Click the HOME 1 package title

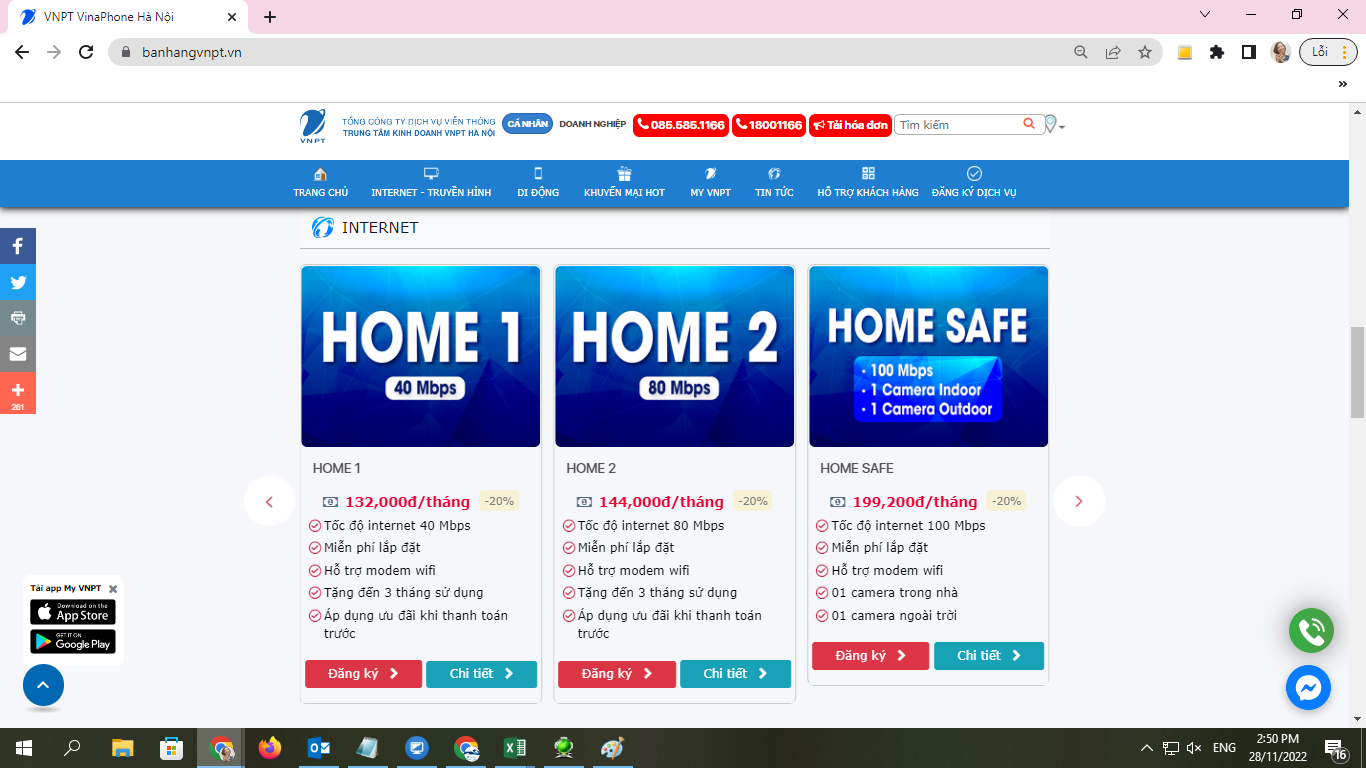337,468
